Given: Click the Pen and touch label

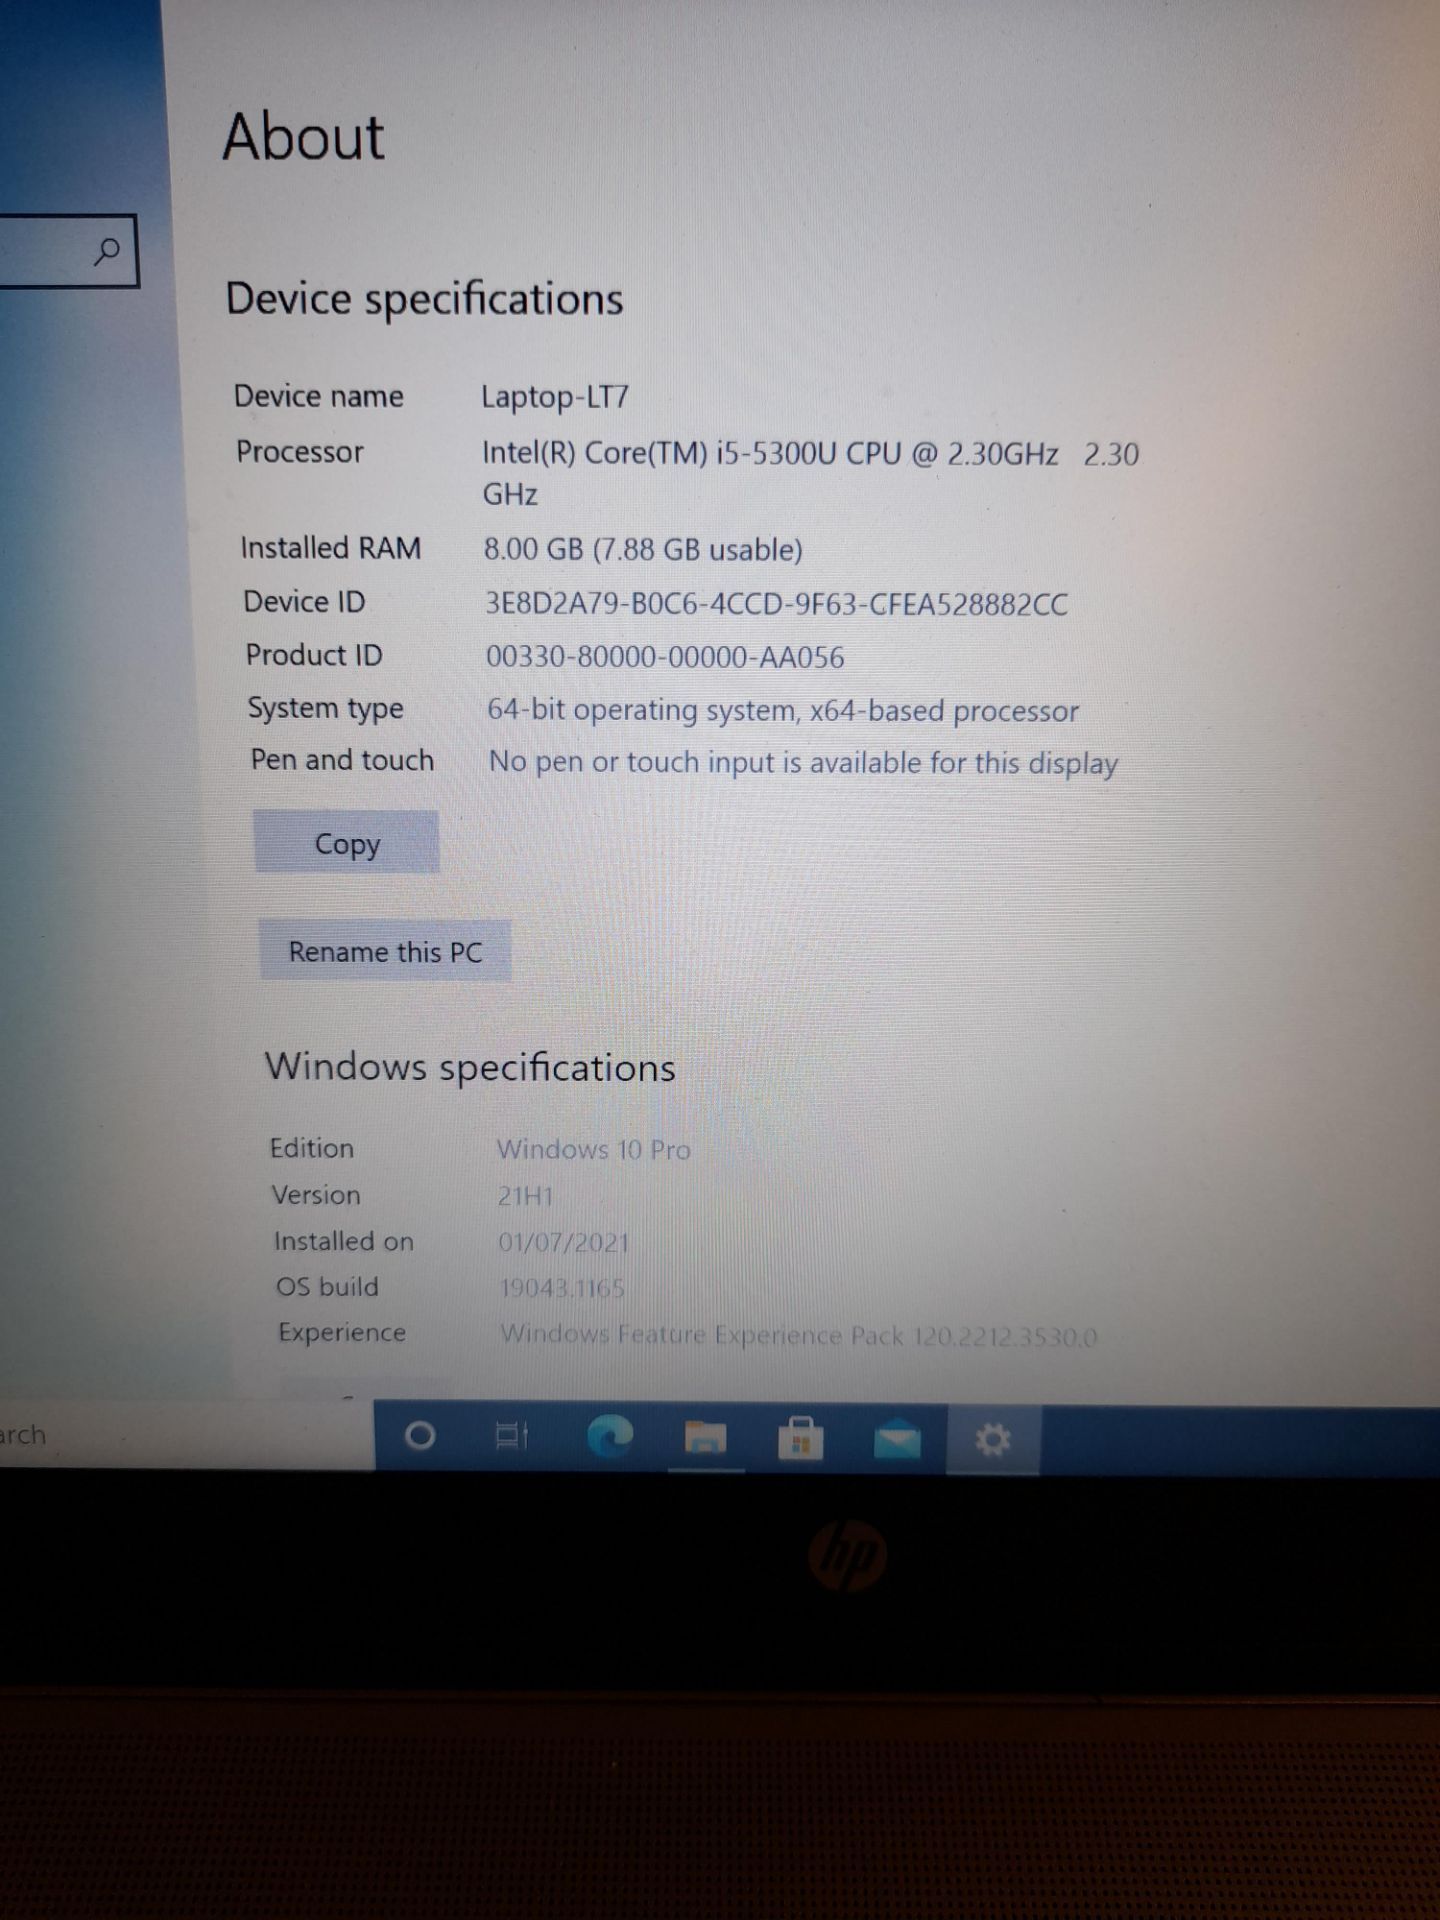Looking at the screenshot, I should [342, 760].
